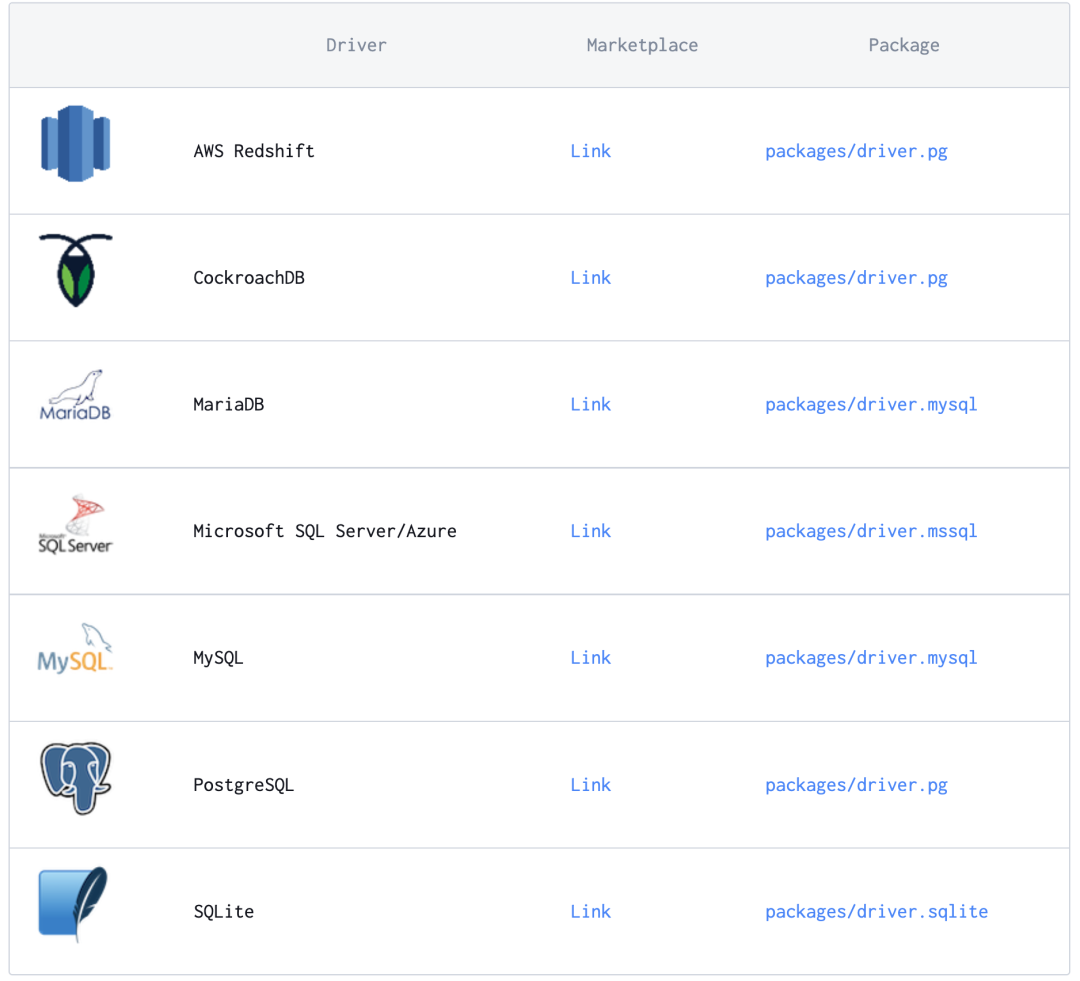This screenshot has height=981, width=1080.
Task: Open packages/driver.mysql link in MySQL row
Action: (x=871, y=659)
